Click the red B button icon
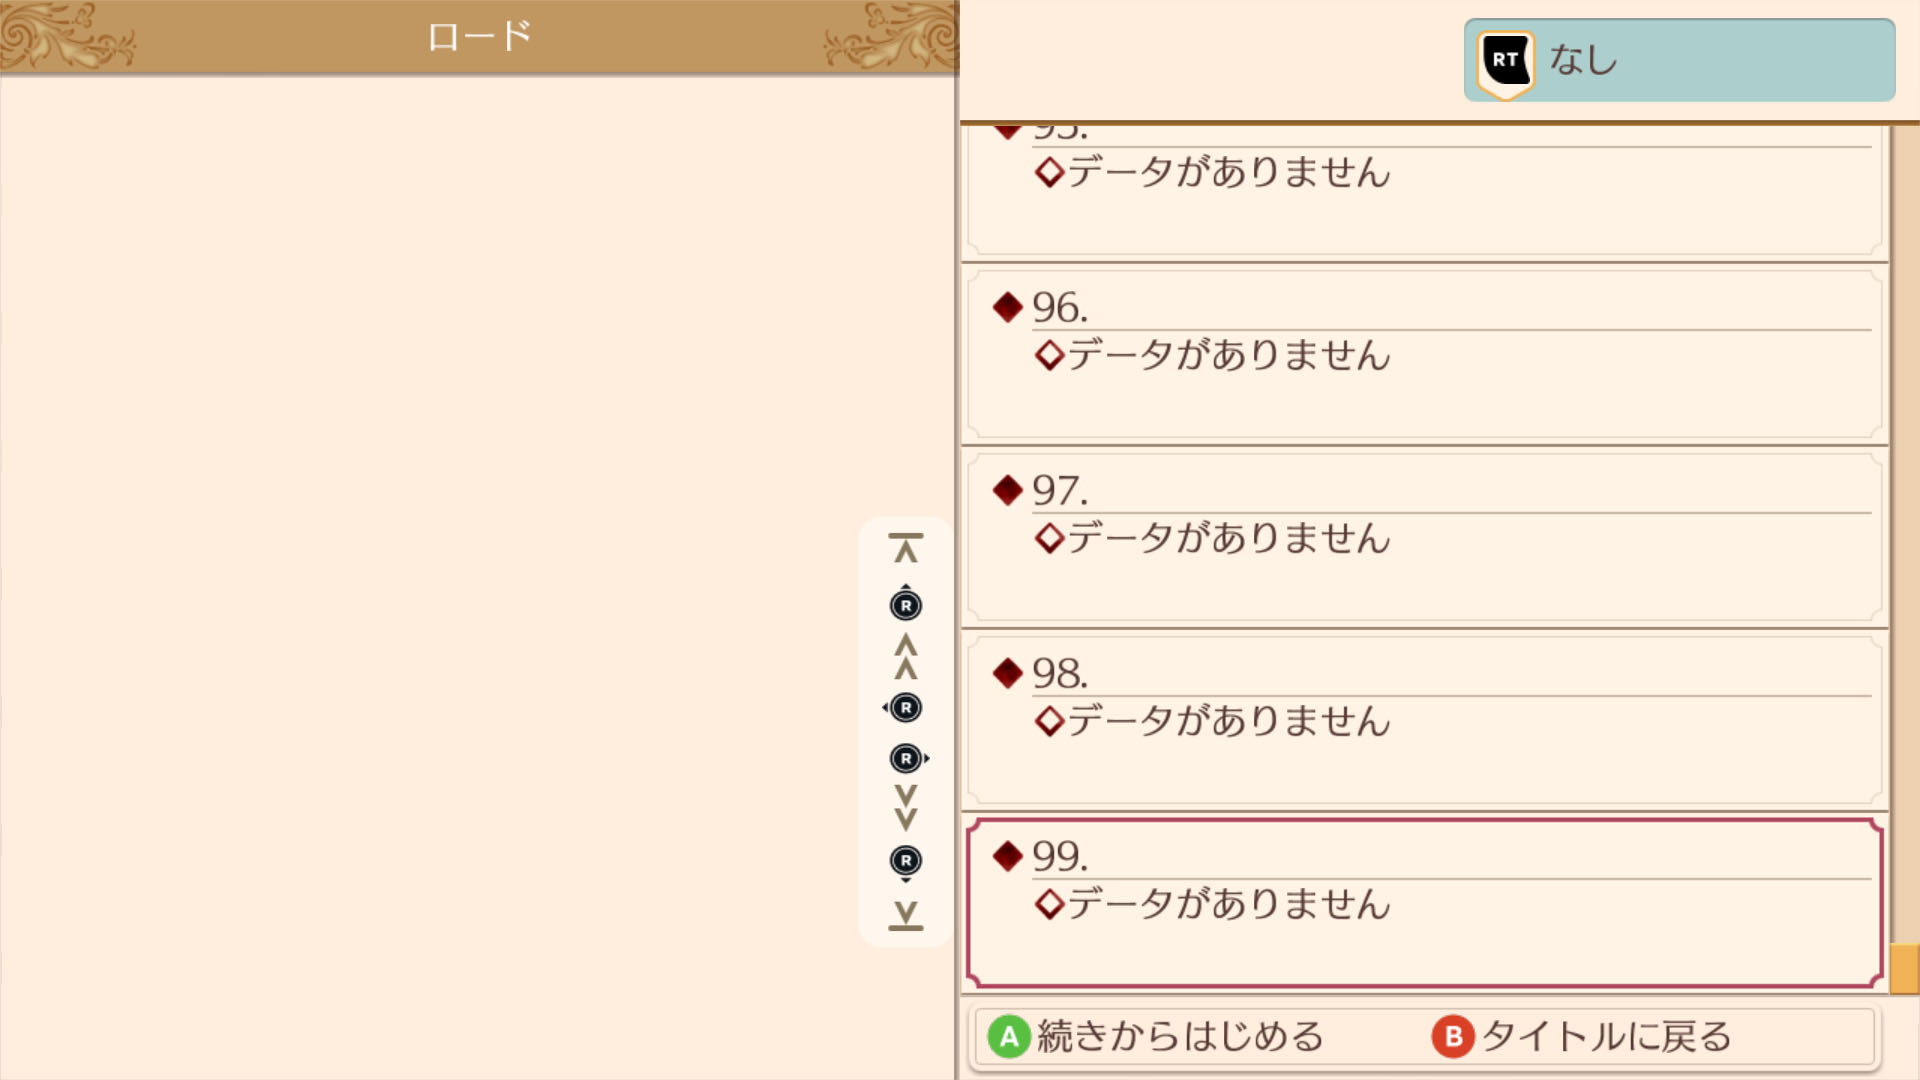The image size is (1920, 1080). [x=1453, y=1037]
